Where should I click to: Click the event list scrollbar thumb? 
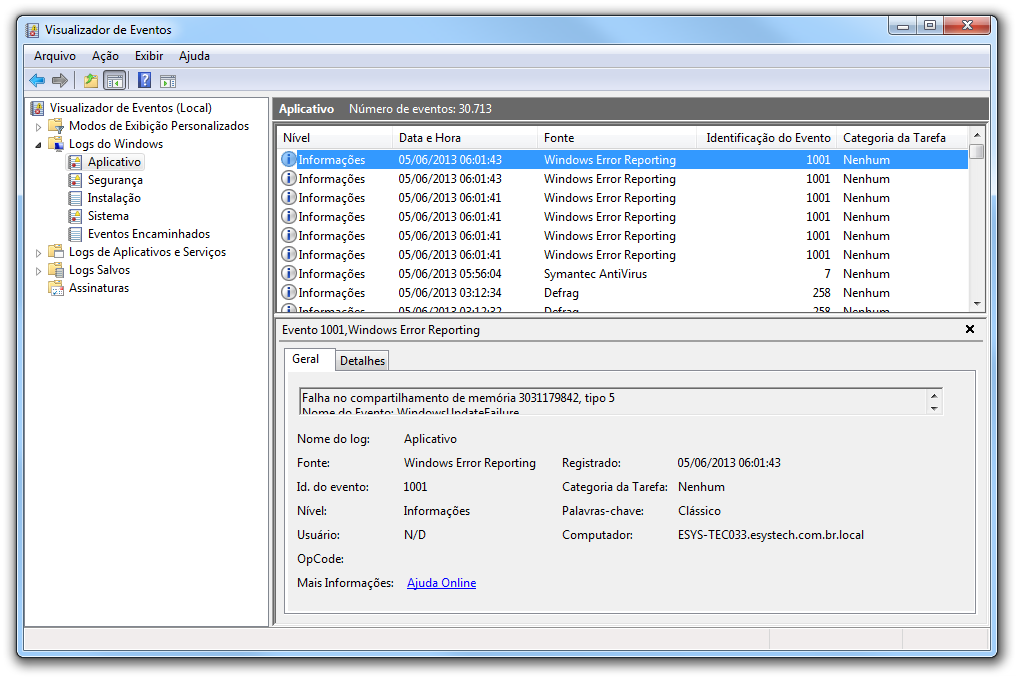976,151
